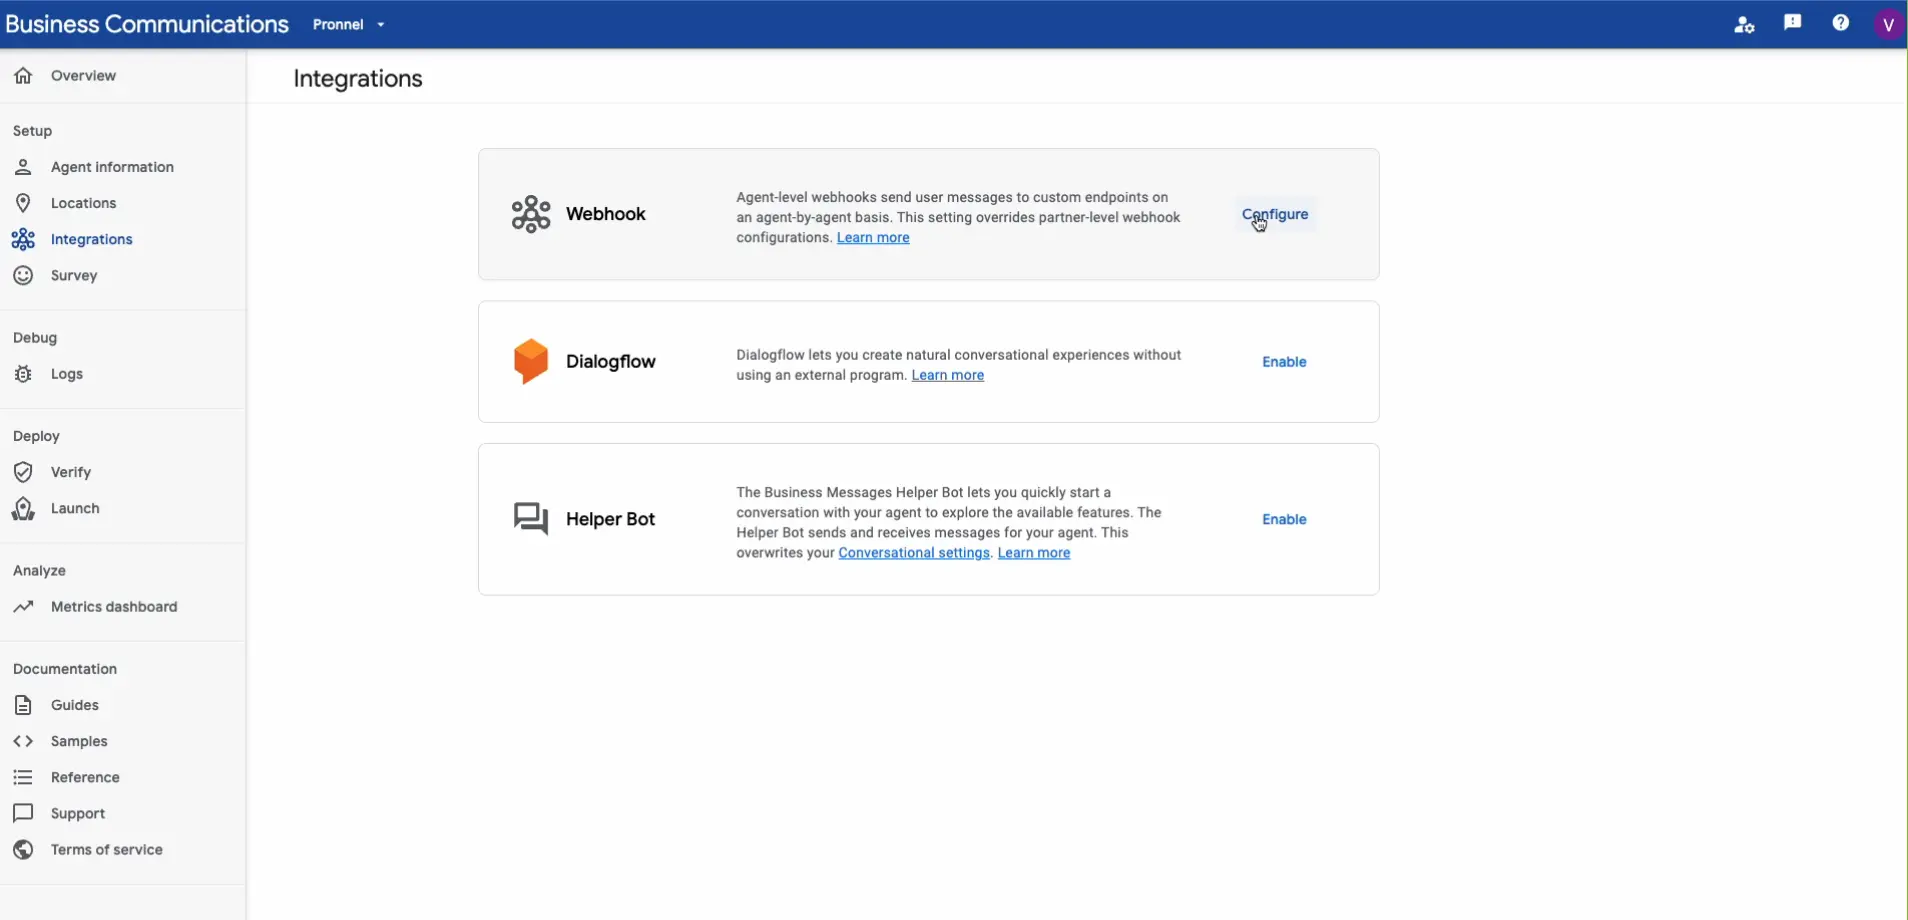1908x920 pixels.
Task: Click the Integrations page heading
Action: coord(358,79)
